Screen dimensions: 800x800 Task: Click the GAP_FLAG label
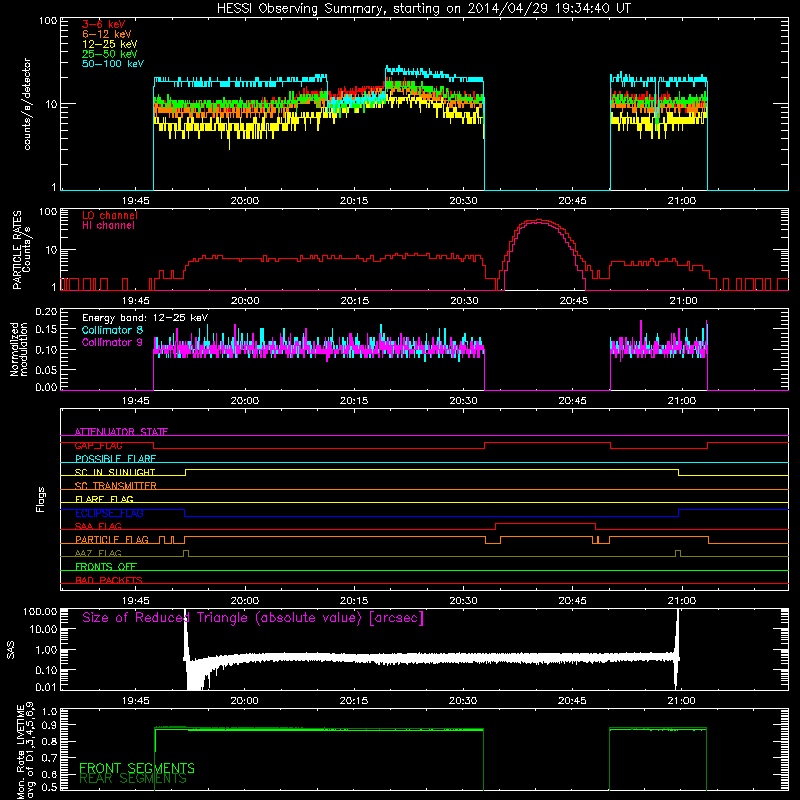click(x=98, y=445)
